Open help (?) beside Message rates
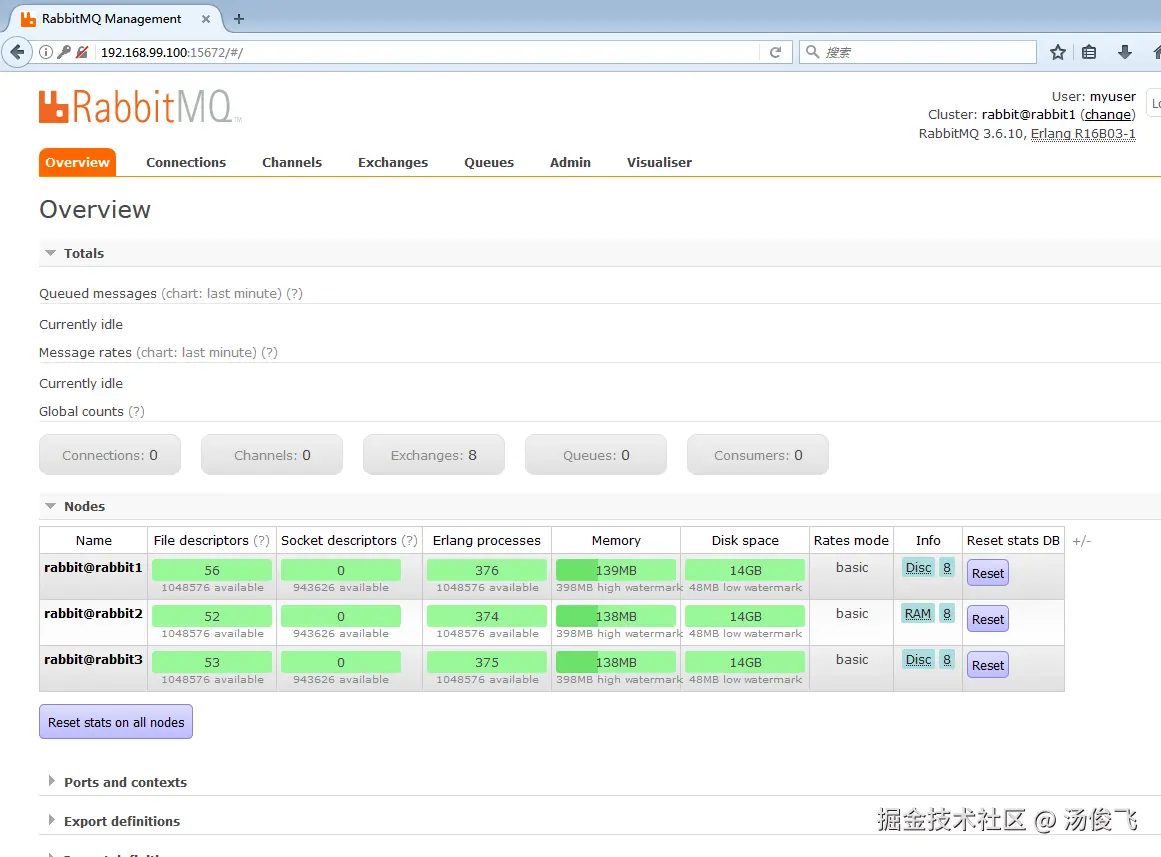 tap(270, 353)
